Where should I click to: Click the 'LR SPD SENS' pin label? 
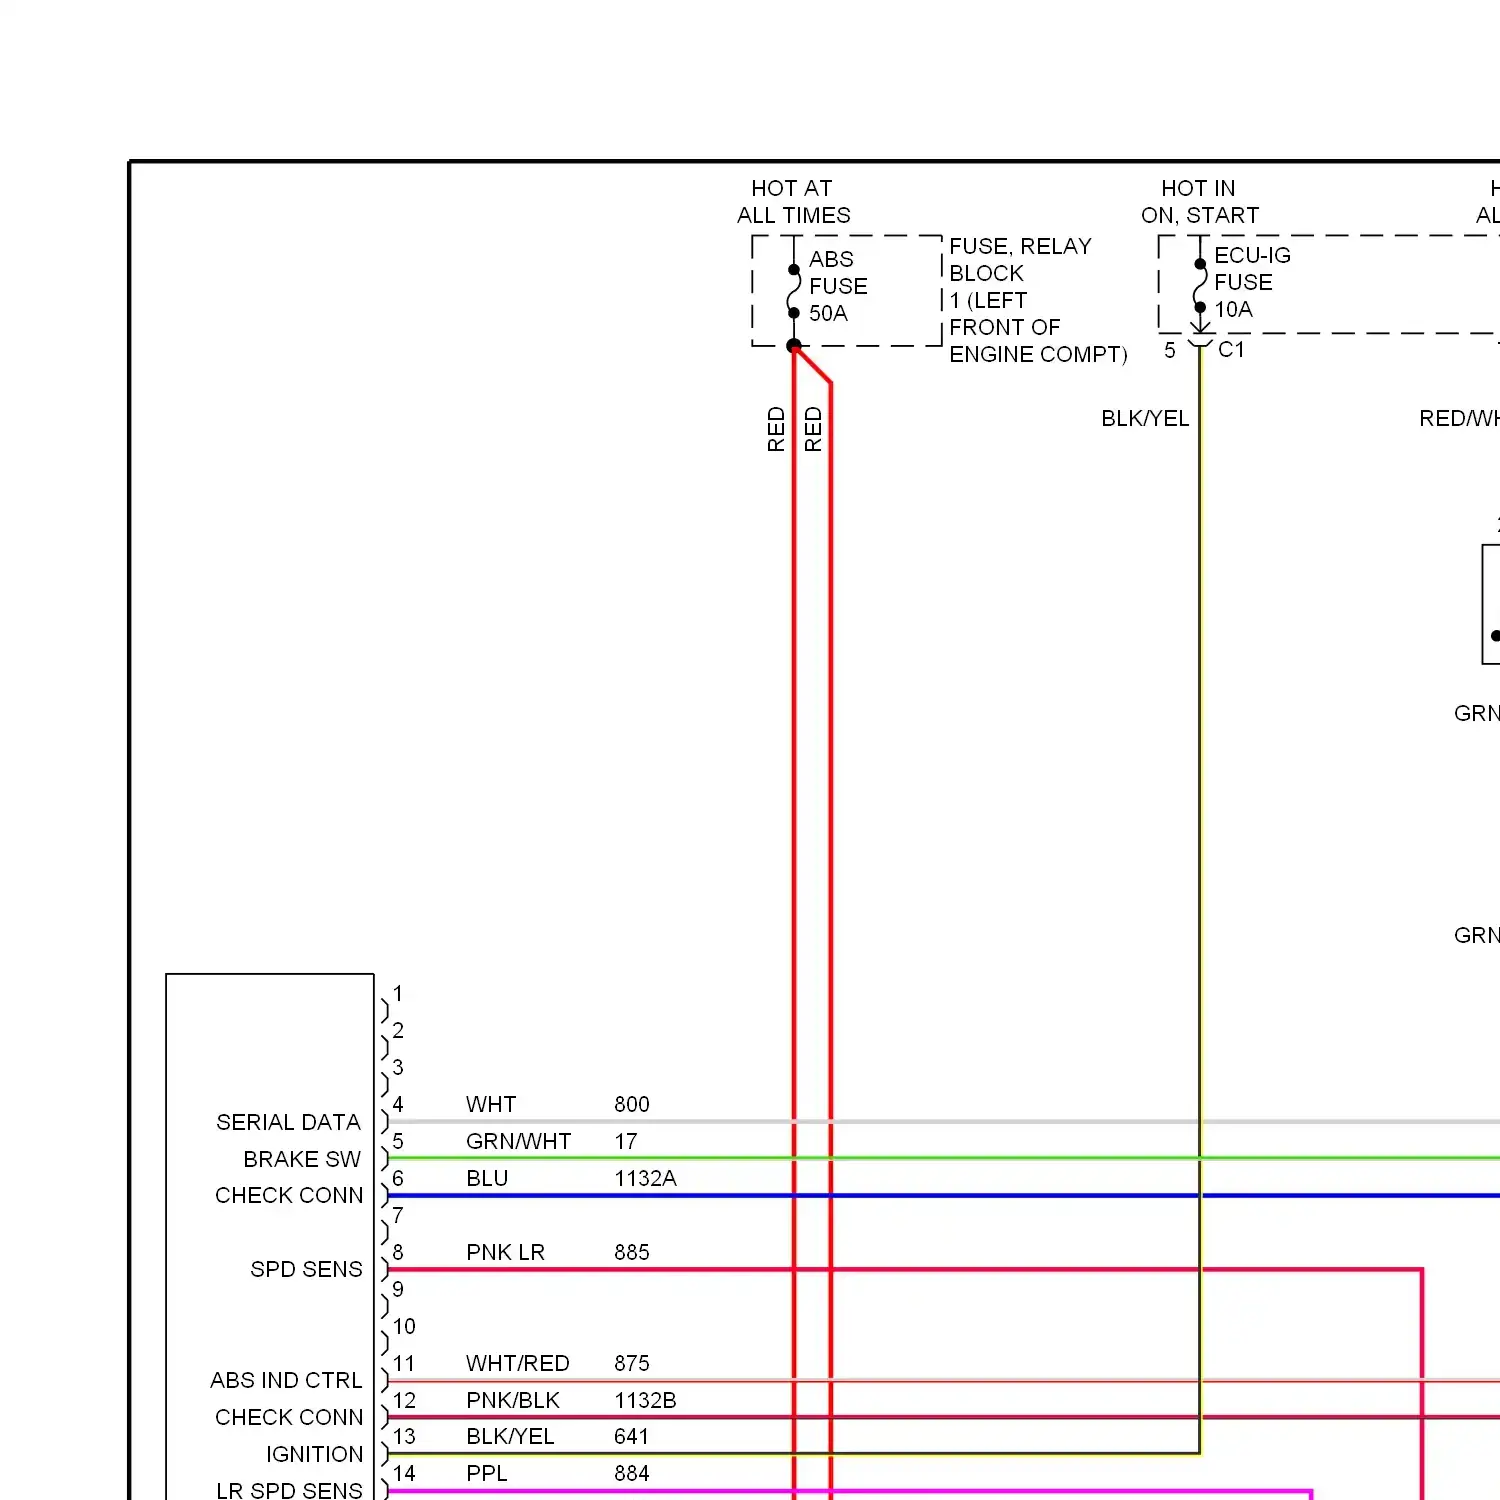coord(289,1490)
